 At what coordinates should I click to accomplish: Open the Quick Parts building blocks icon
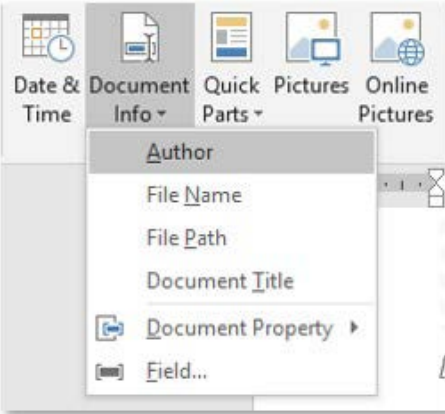pos(231,37)
